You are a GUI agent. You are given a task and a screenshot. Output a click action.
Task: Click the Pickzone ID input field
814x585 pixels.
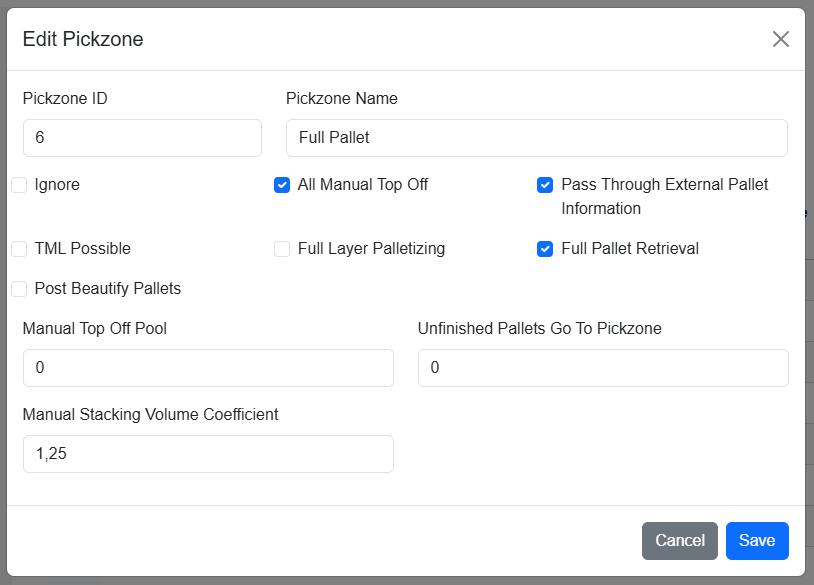click(142, 138)
